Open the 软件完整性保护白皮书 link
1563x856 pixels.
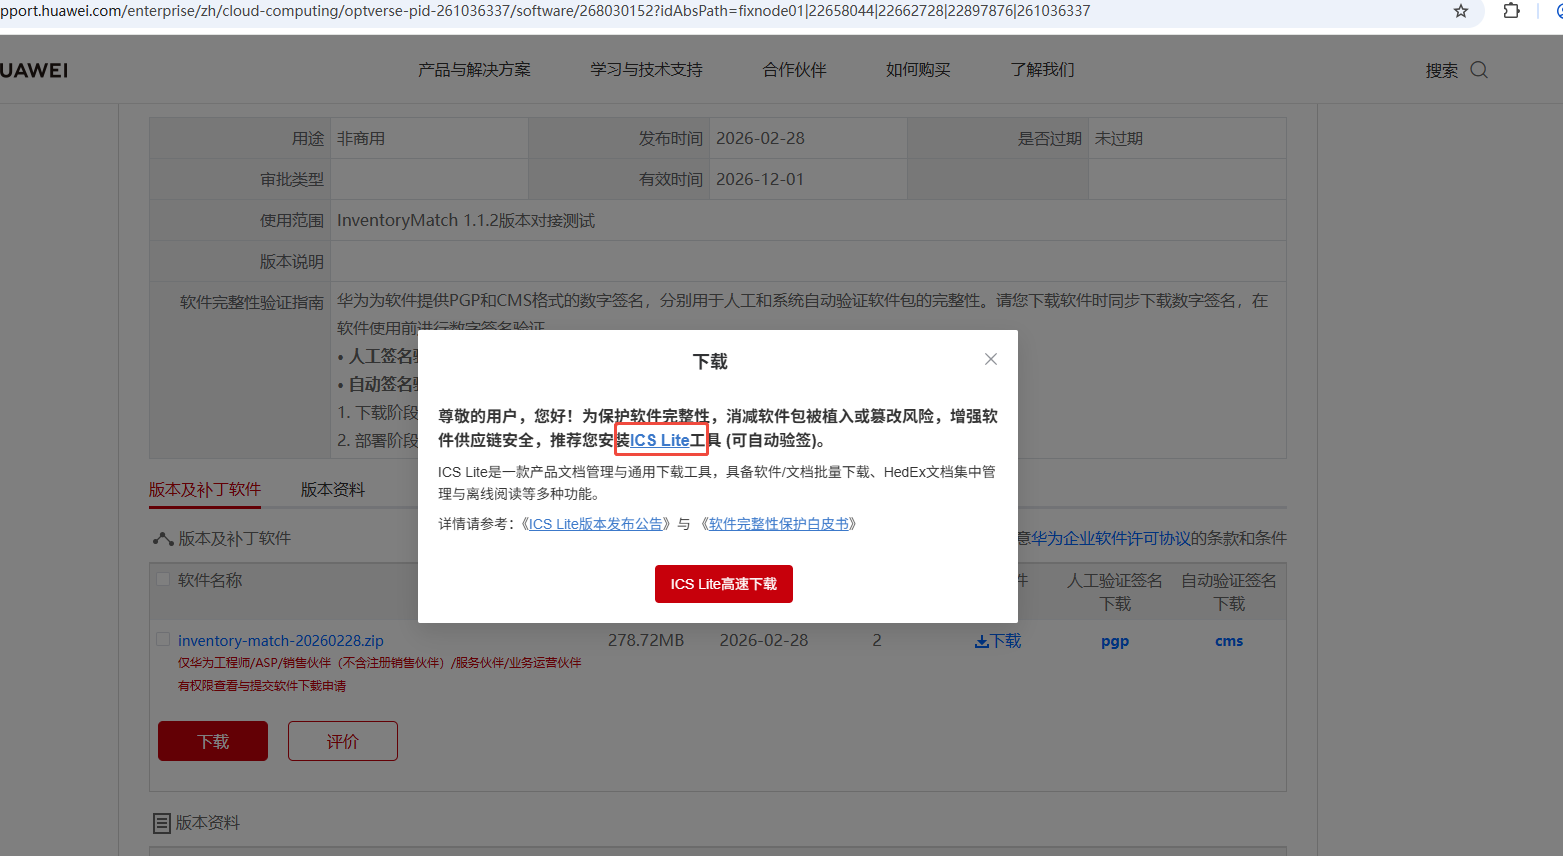[778, 524]
